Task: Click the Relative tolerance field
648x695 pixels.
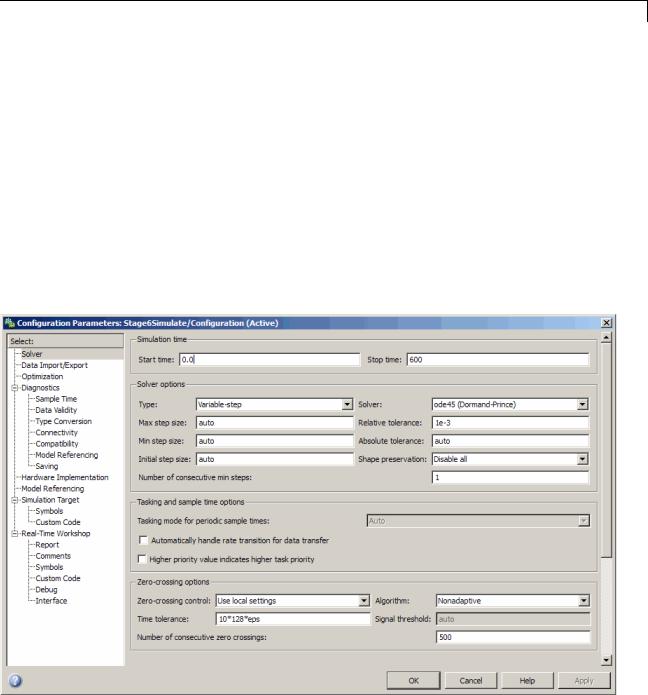Action: [x=511, y=423]
